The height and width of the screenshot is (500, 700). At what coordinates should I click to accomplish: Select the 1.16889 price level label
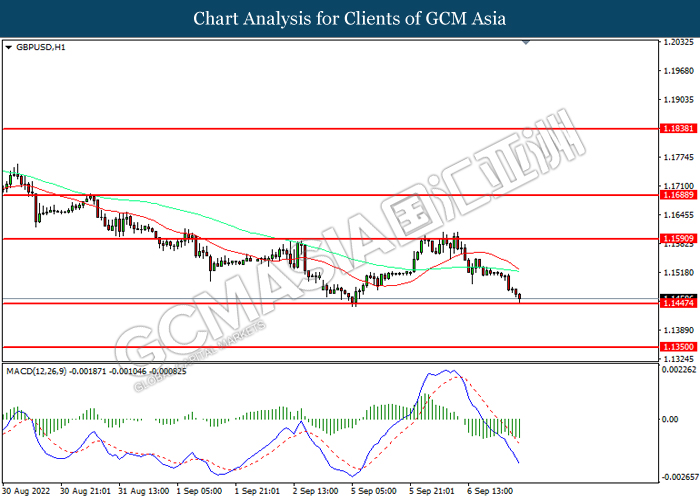pyautogui.click(x=679, y=195)
